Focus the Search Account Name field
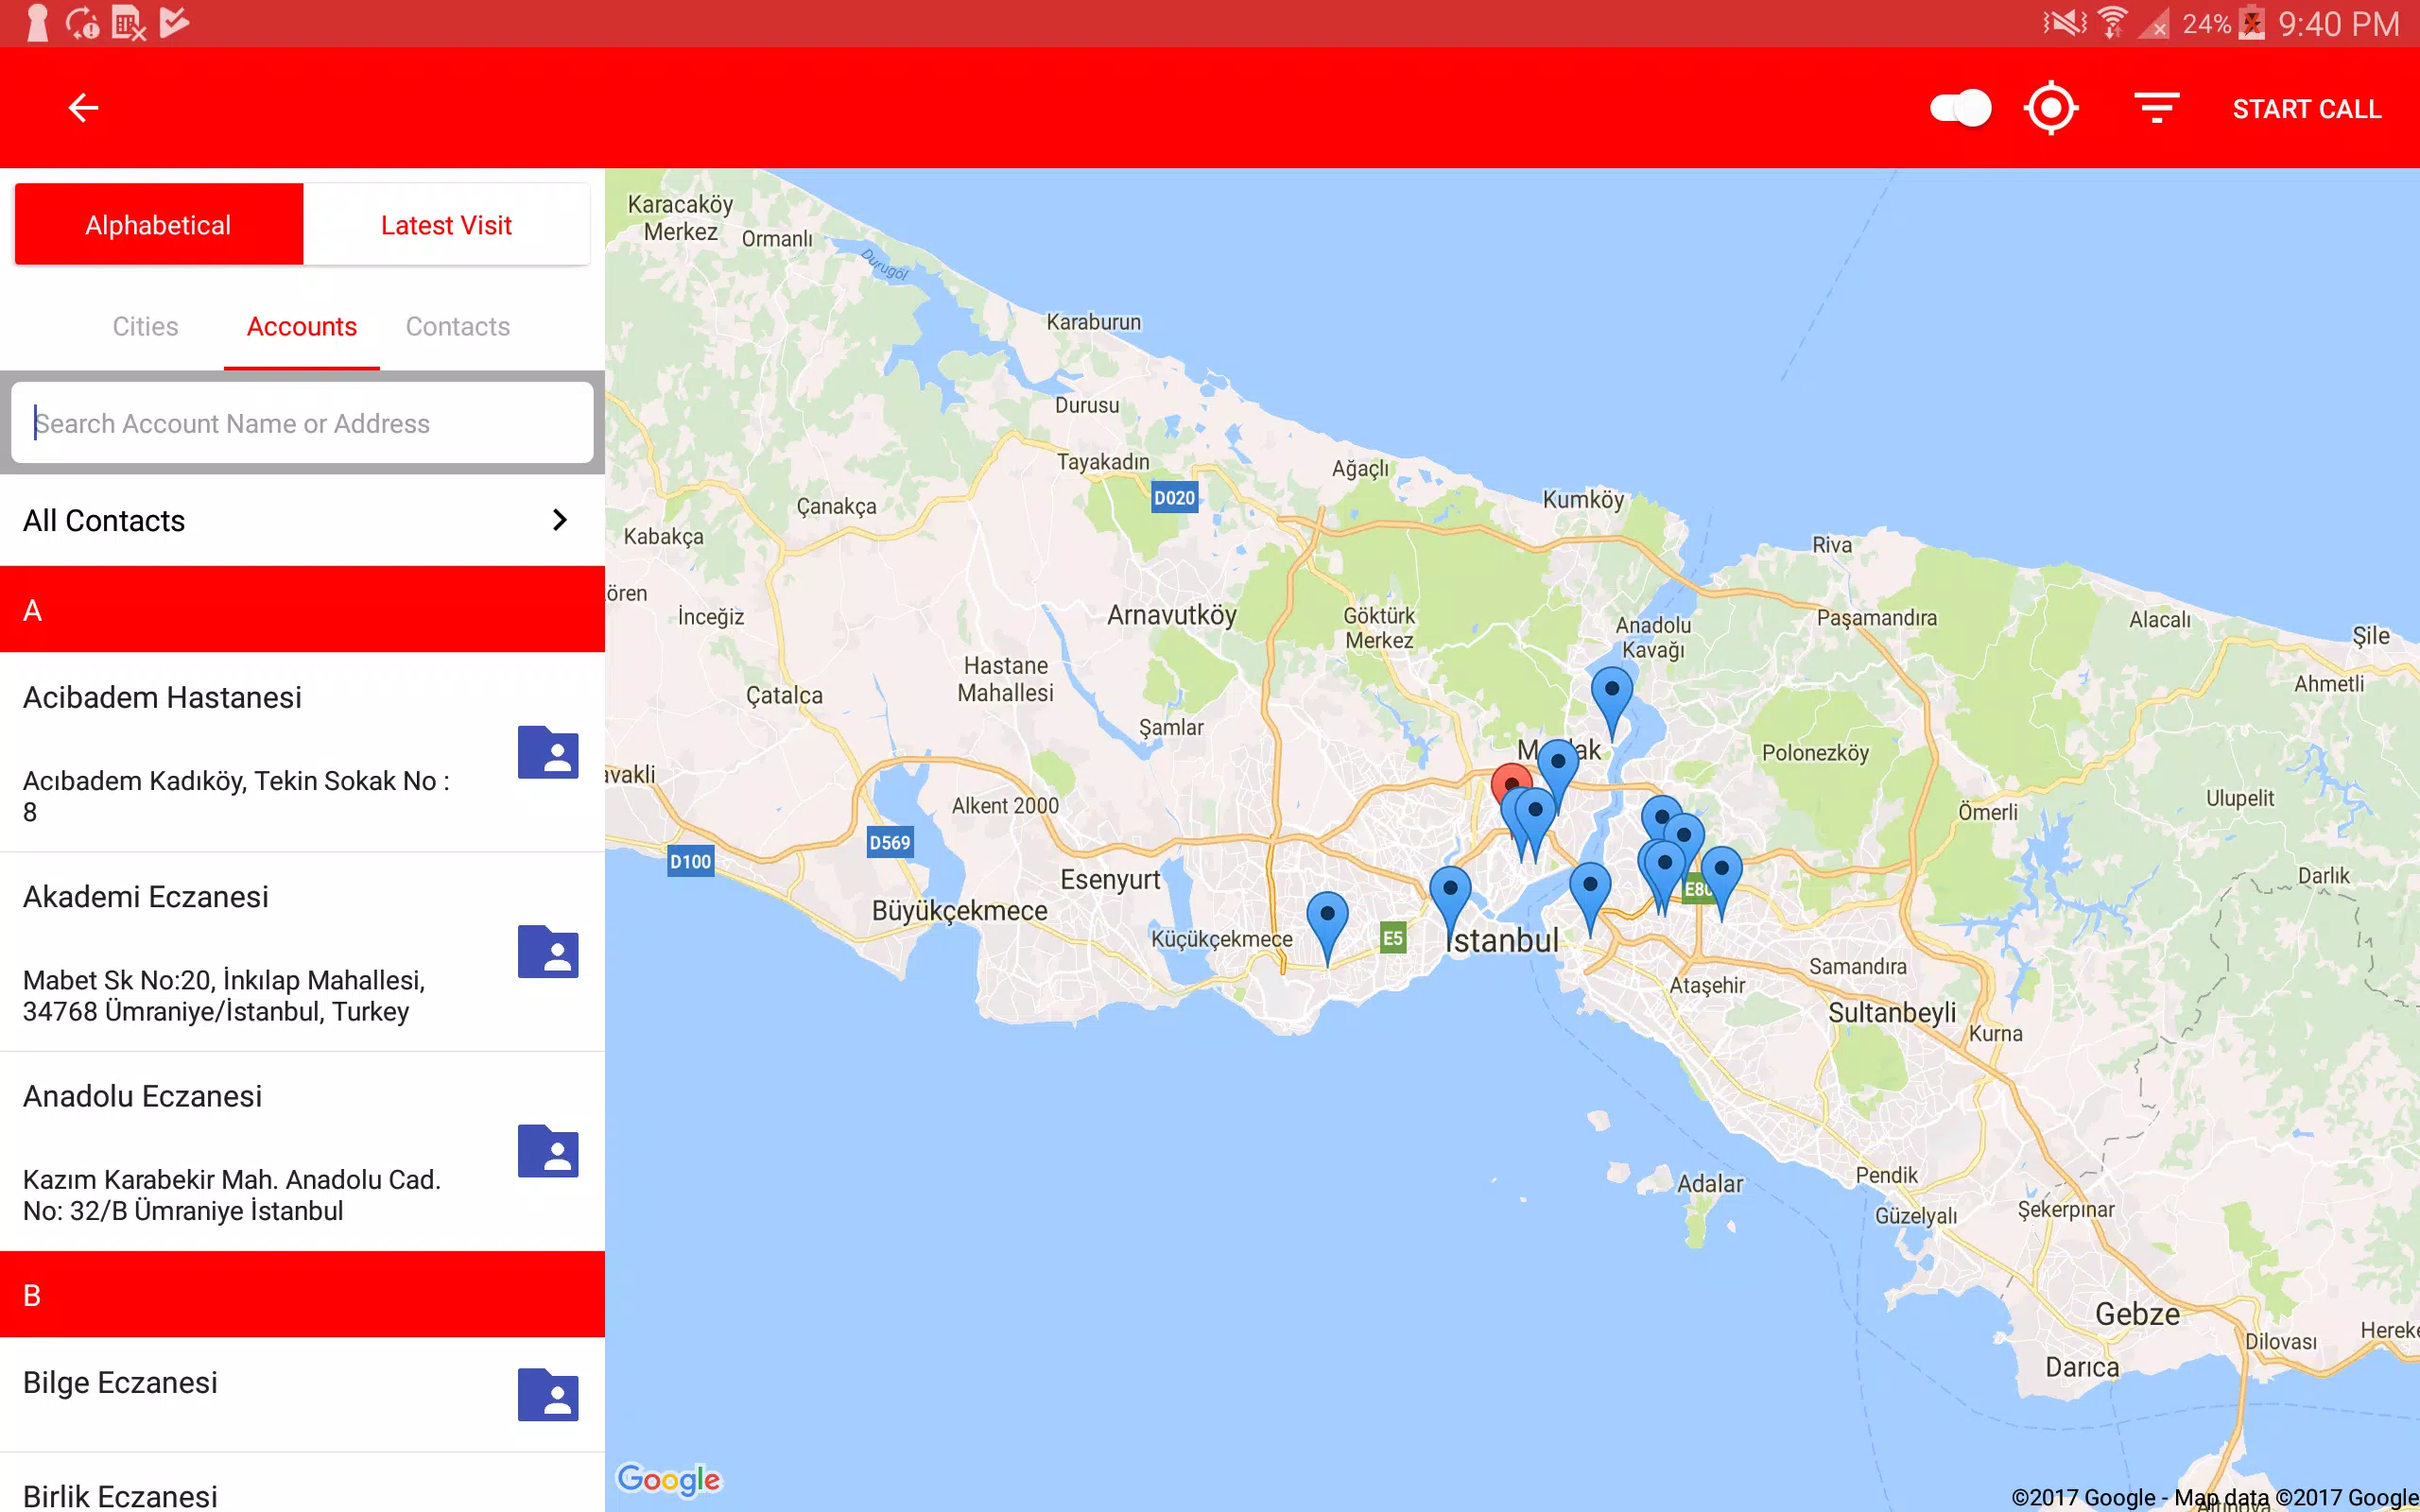 tap(302, 423)
